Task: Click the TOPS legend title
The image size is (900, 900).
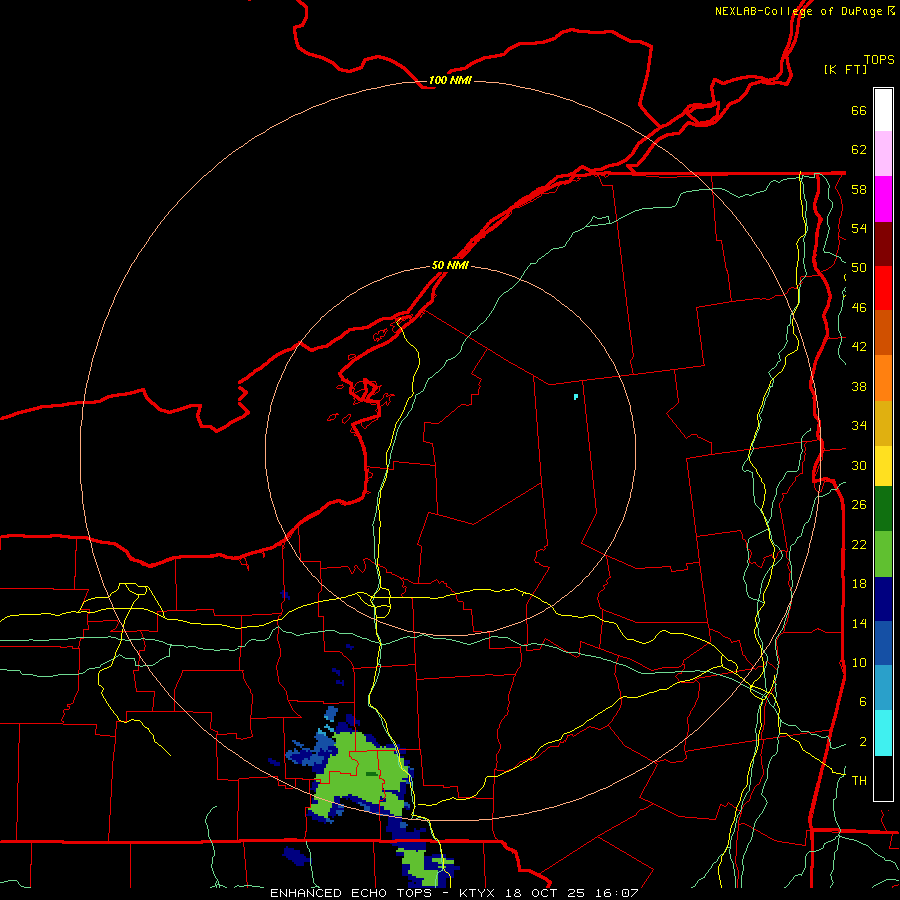Action: pos(879,59)
